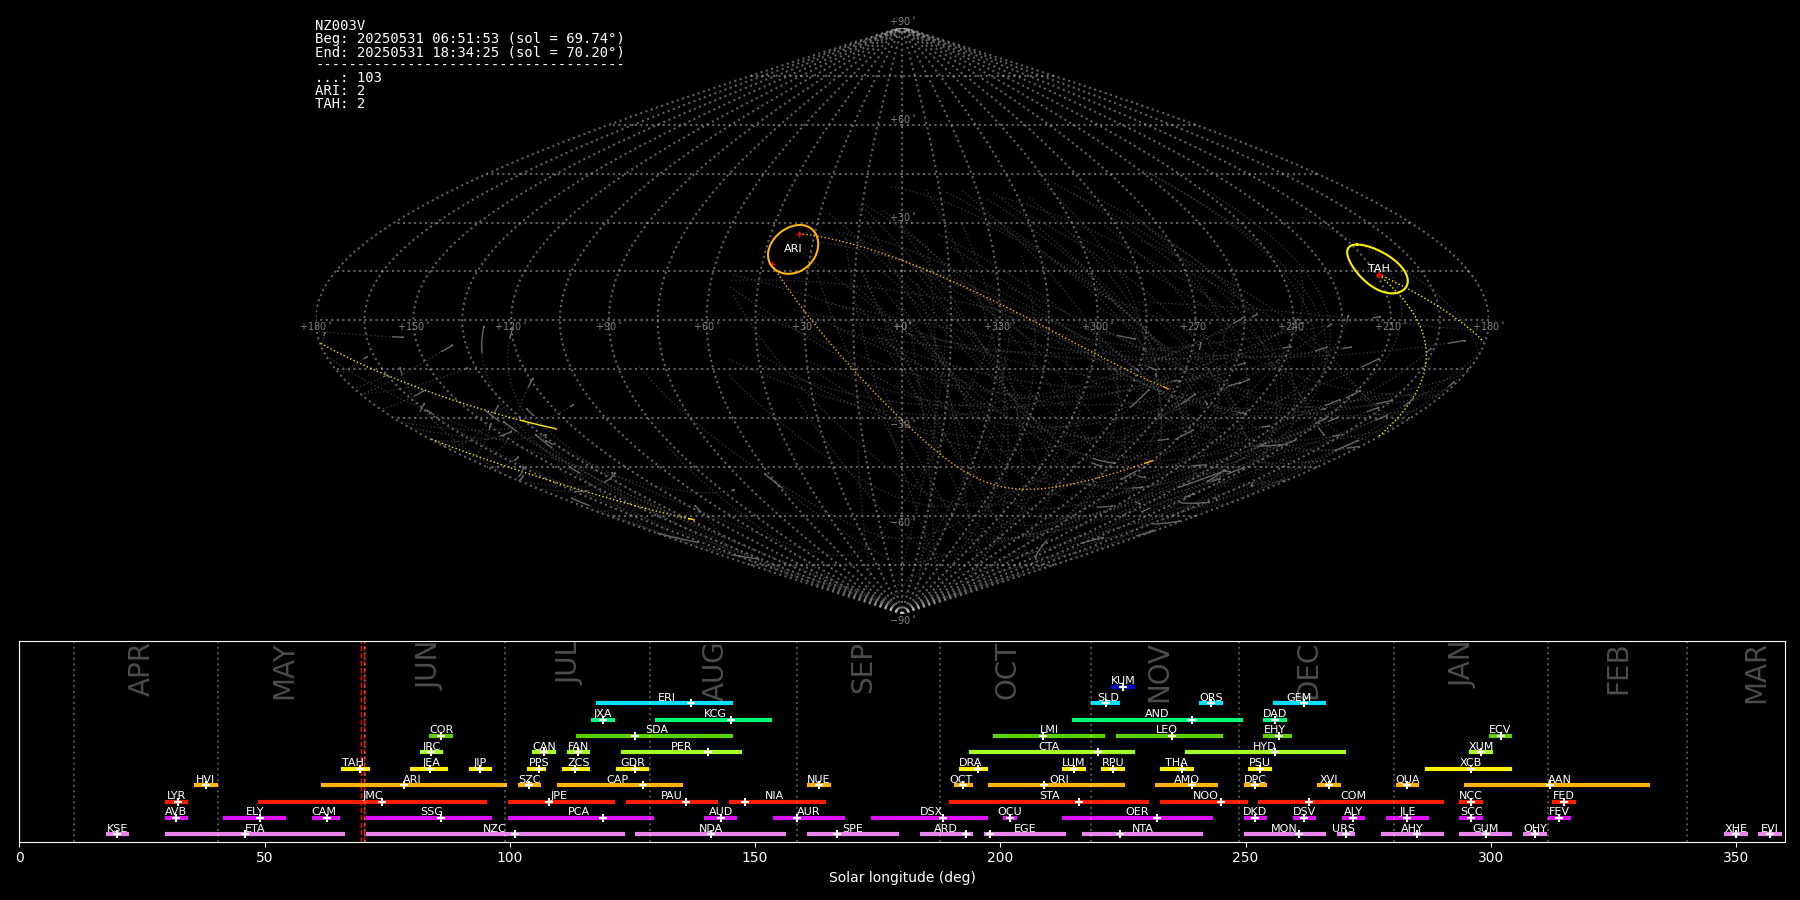
Task: Click the ARI radiant ellipse on the sky map
Action: 793,249
